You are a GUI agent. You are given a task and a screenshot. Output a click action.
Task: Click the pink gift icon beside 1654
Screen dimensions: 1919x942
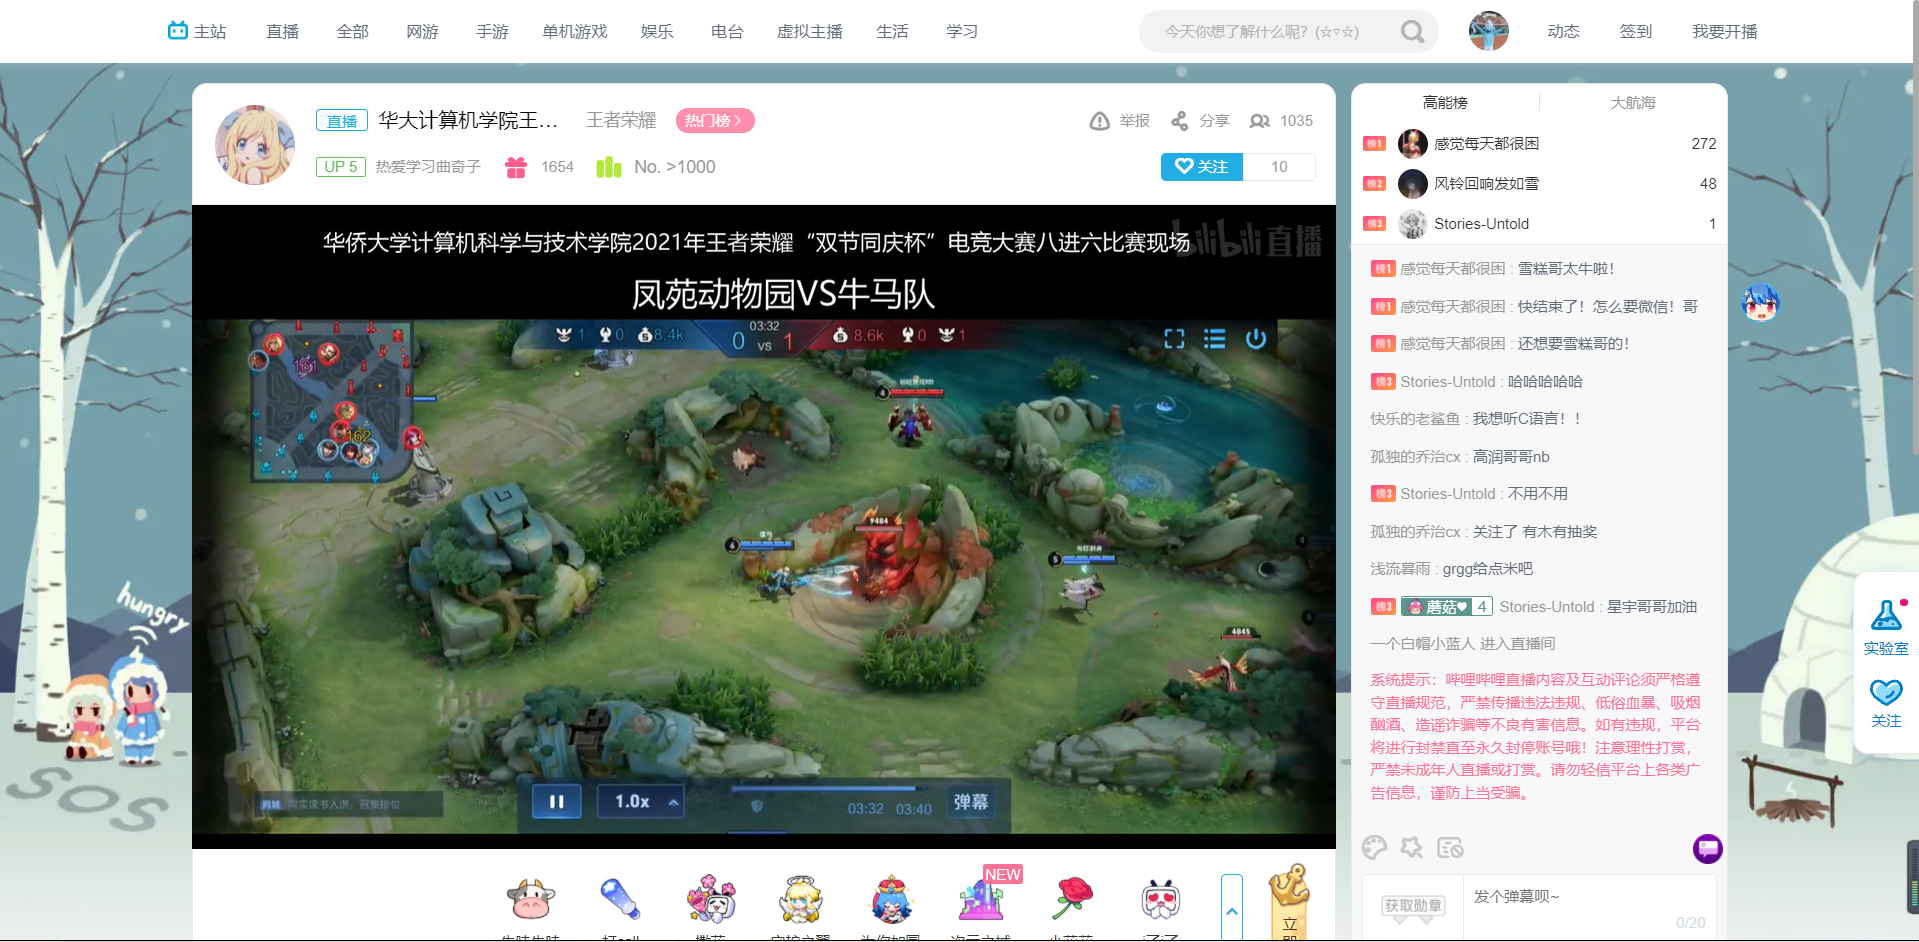(516, 167)
